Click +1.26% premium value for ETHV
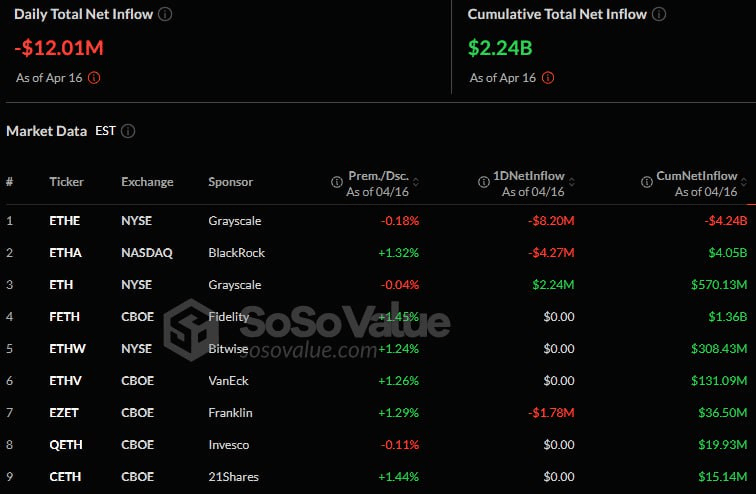Viewport: 756px width, 494px height. tap(398, 381)
